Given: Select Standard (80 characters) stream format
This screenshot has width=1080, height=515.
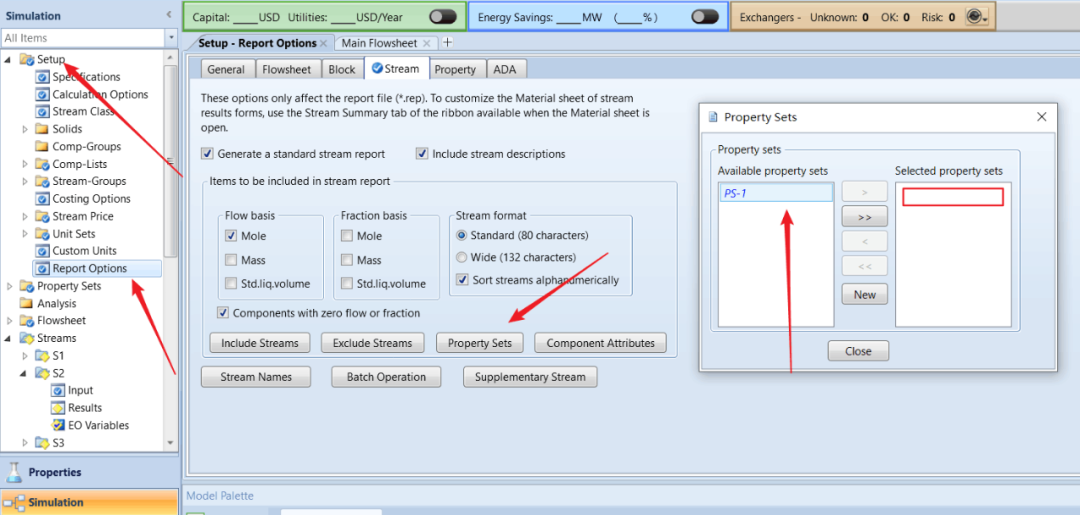Looking at the screenshot, I should click(x=462, y=235).
